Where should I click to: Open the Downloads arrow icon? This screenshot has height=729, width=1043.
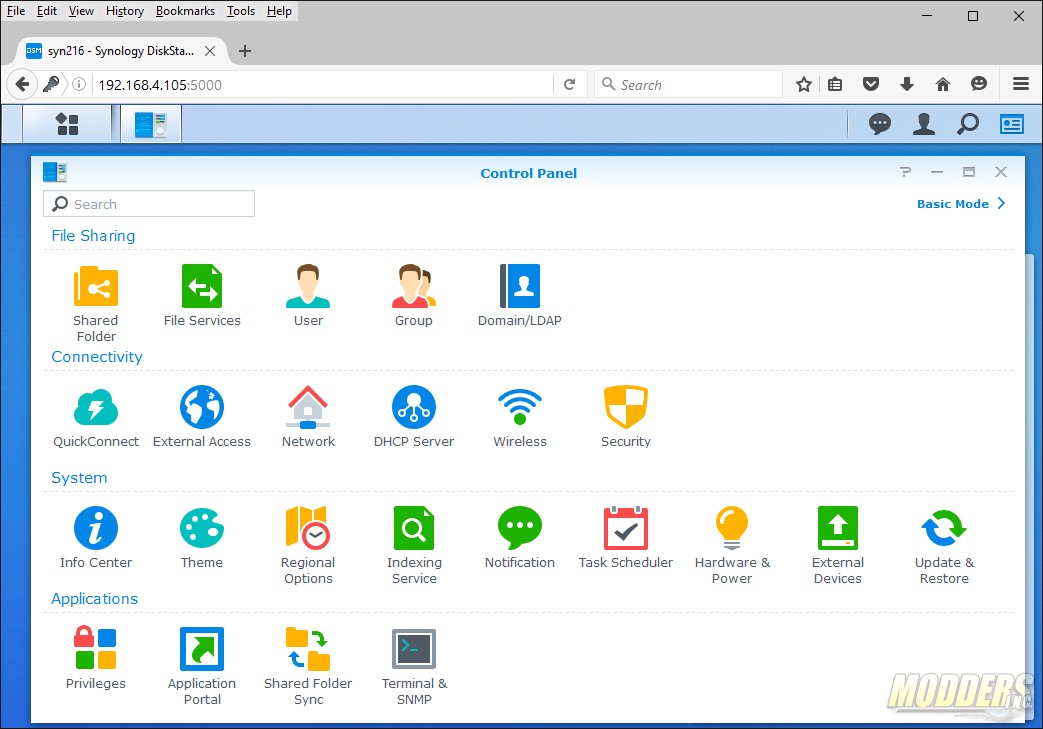click(907, 84)
